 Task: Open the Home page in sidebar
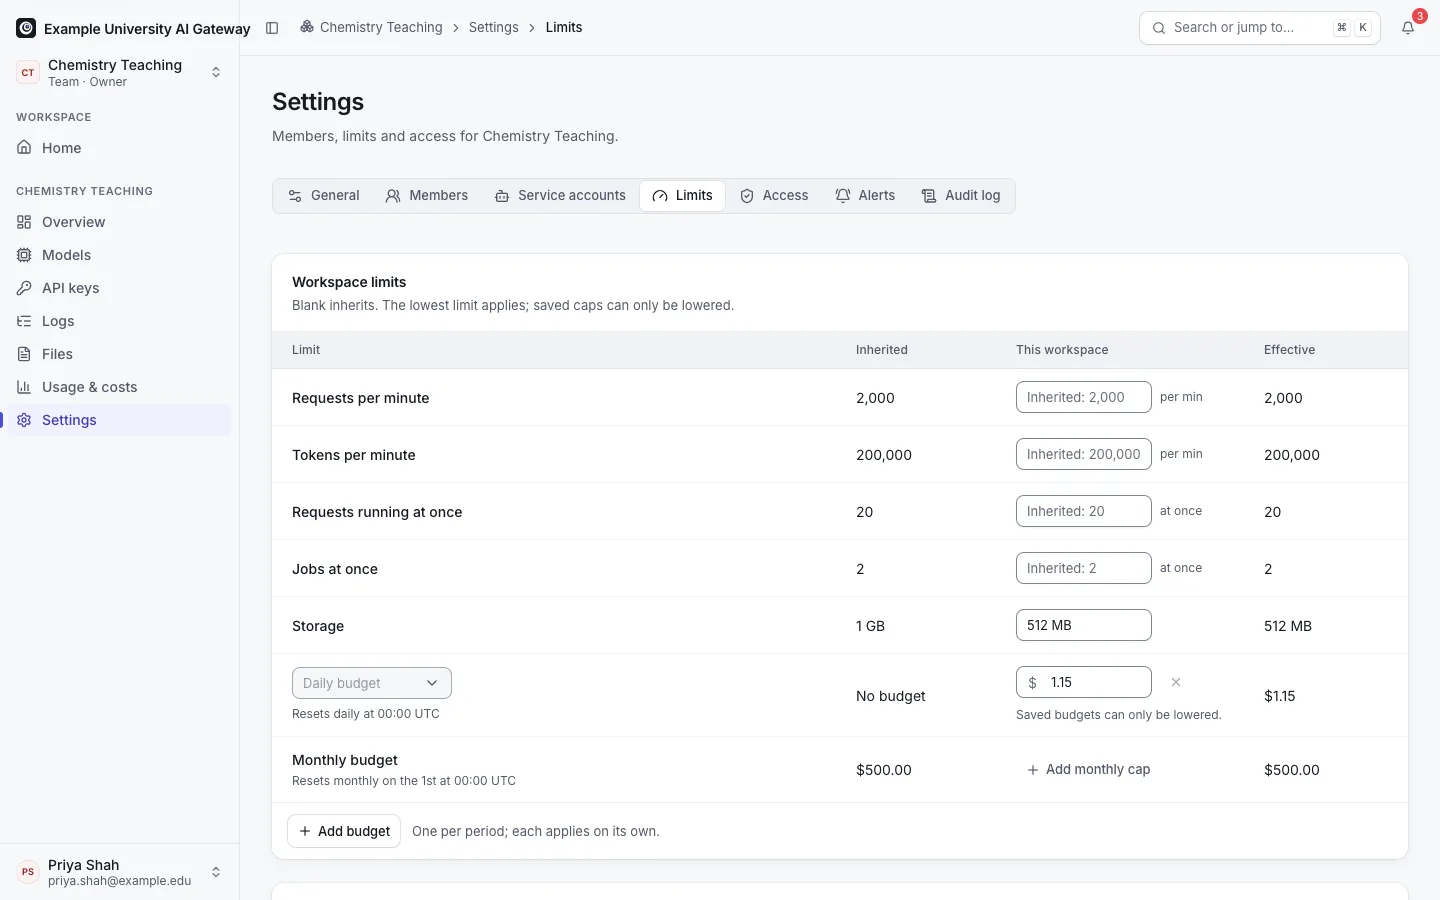click(x=120, y=148)
